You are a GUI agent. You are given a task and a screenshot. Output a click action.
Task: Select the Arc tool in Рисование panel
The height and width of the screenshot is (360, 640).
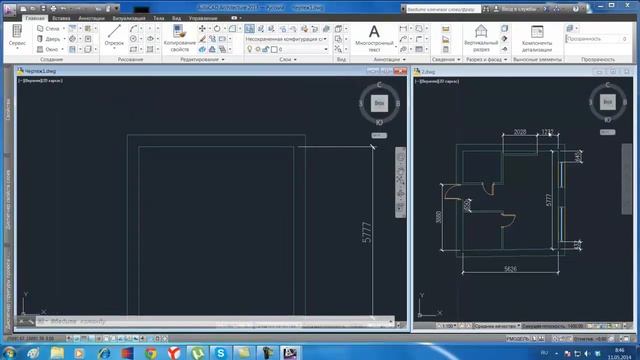(133, 28)
